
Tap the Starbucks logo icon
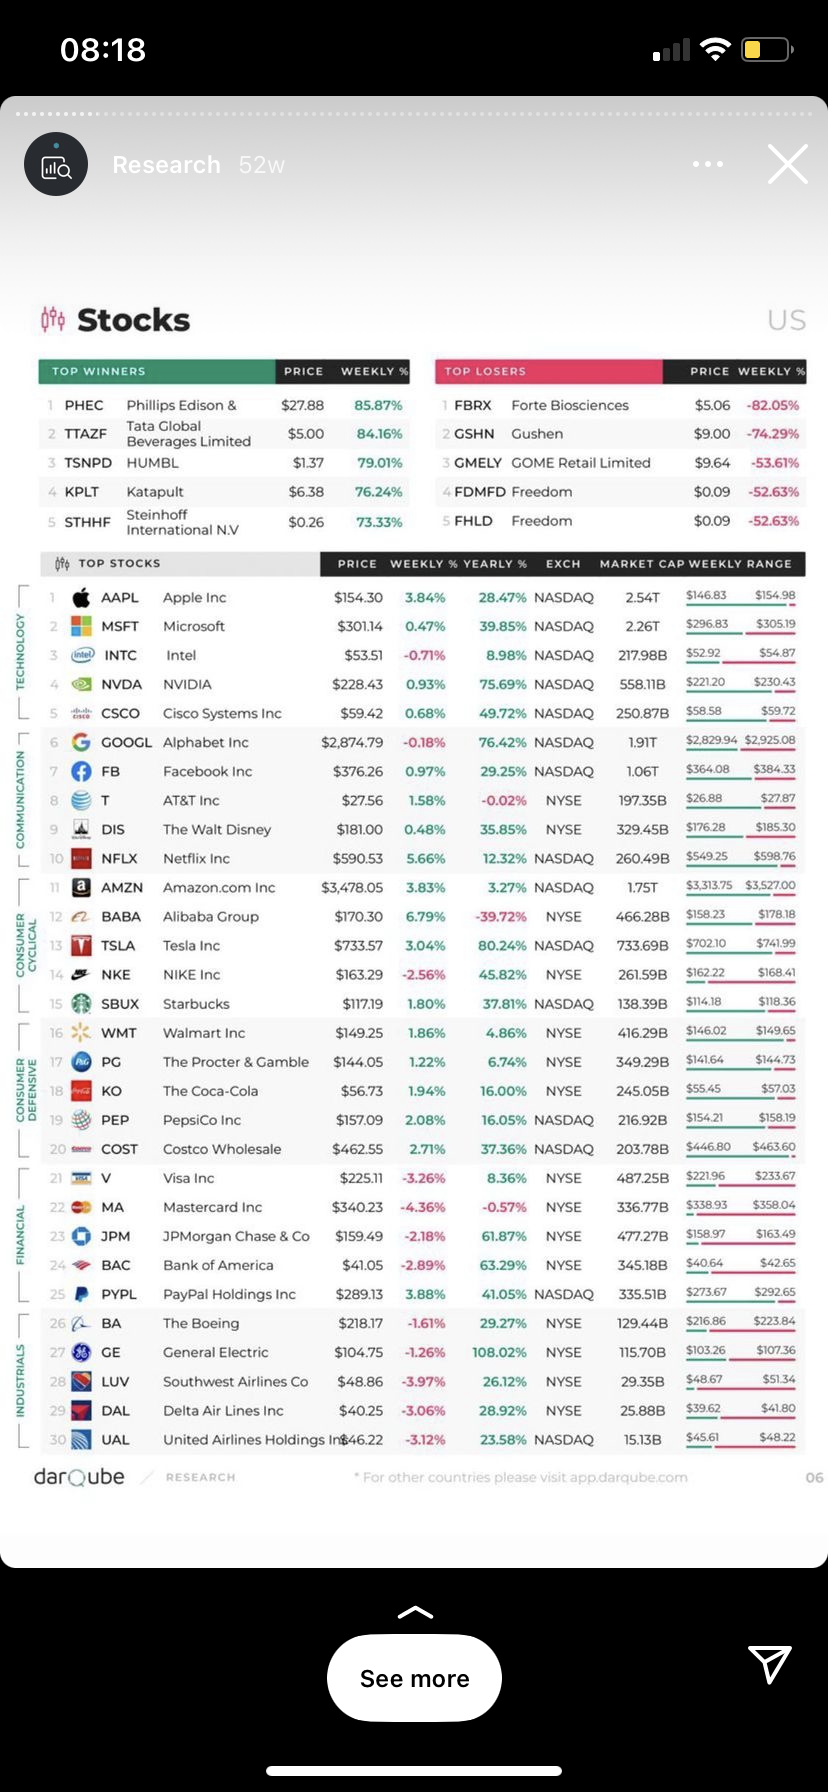(x=82, y=1004)
